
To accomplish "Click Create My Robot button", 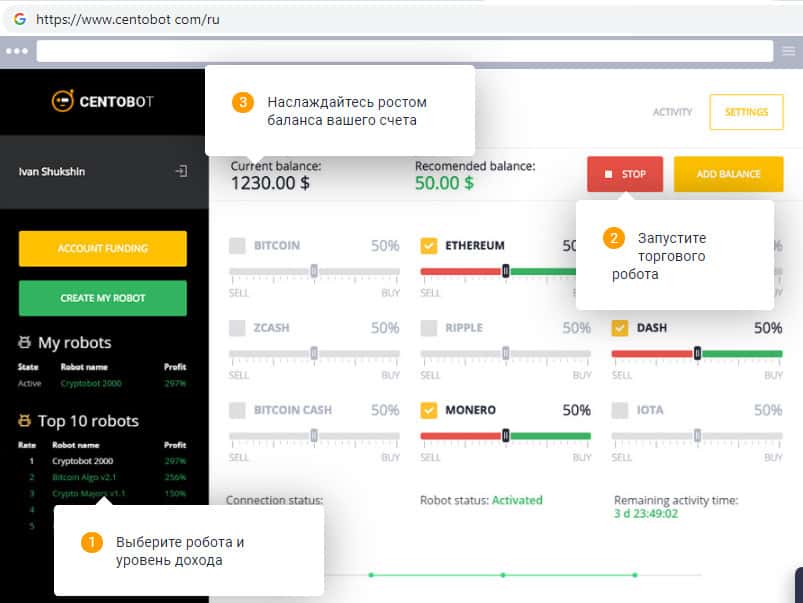I will [103, 298].
